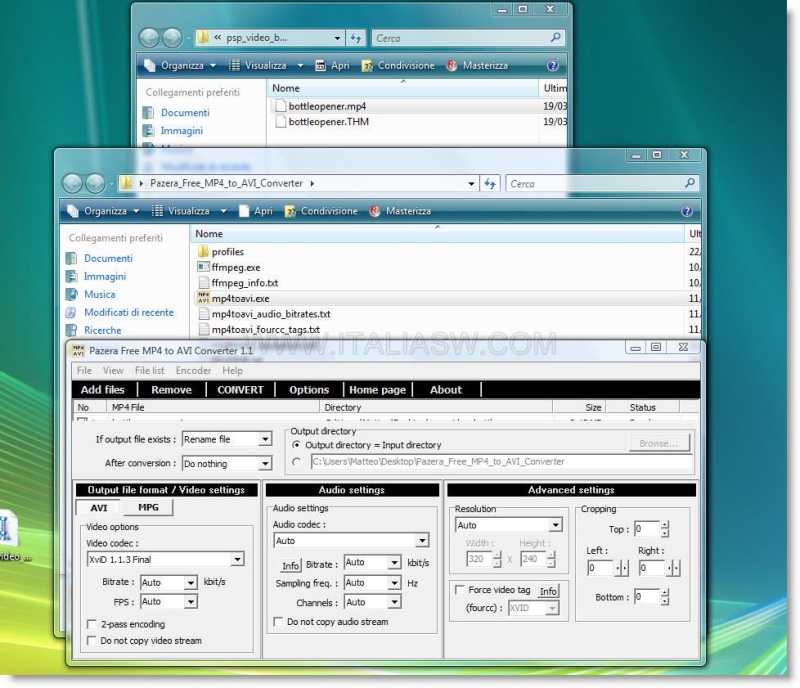Open 'File list' menu
The image size is (800, 688).
click(149, 371)
